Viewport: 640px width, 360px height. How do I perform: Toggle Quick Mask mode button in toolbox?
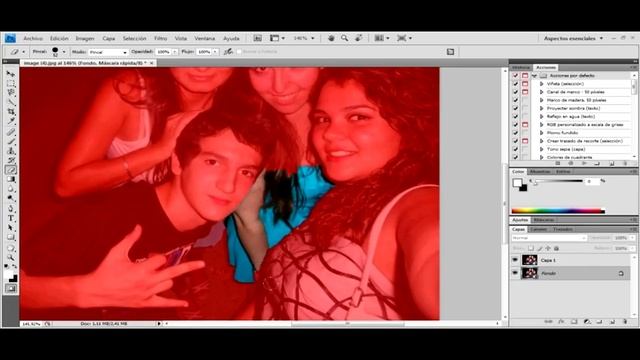(x=11, y=289)
